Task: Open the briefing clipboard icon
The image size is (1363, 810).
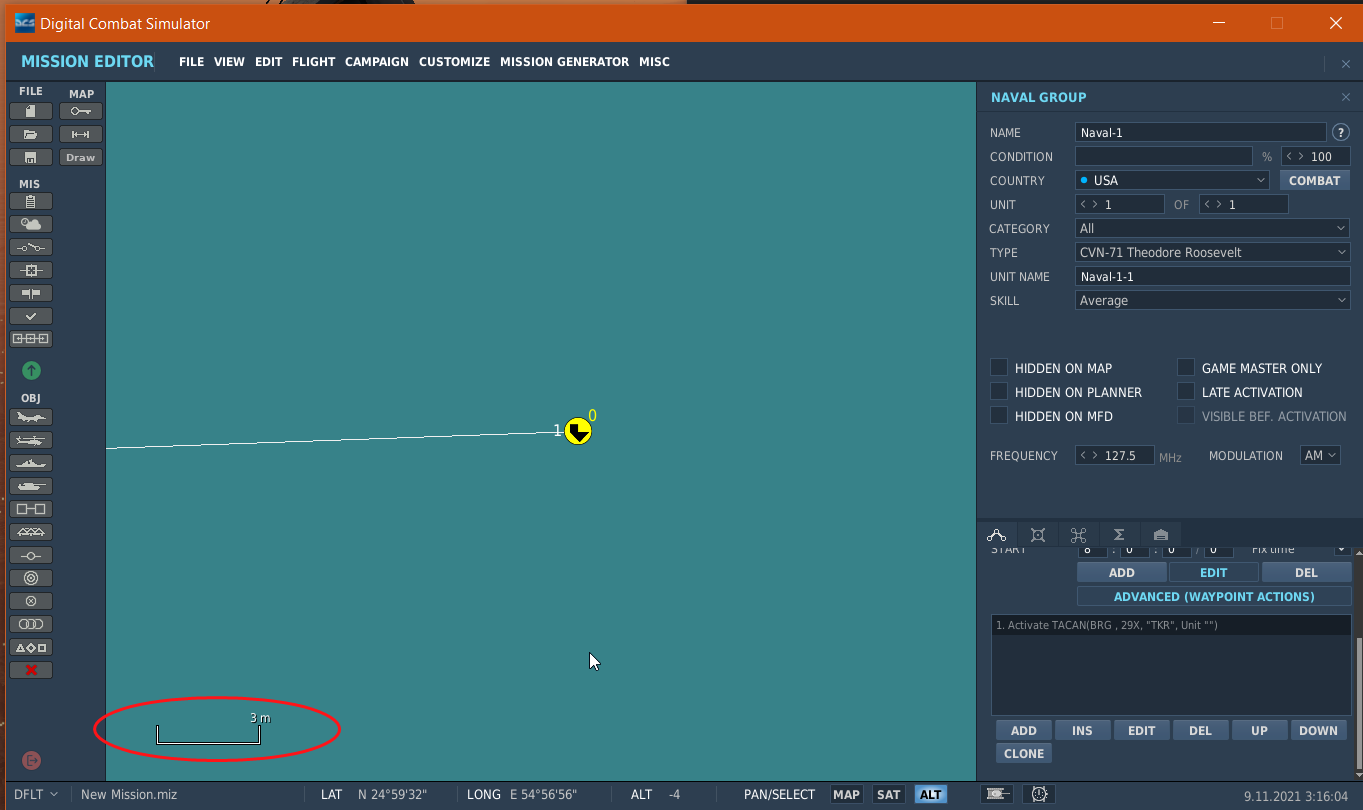Action: pos(31,201)
